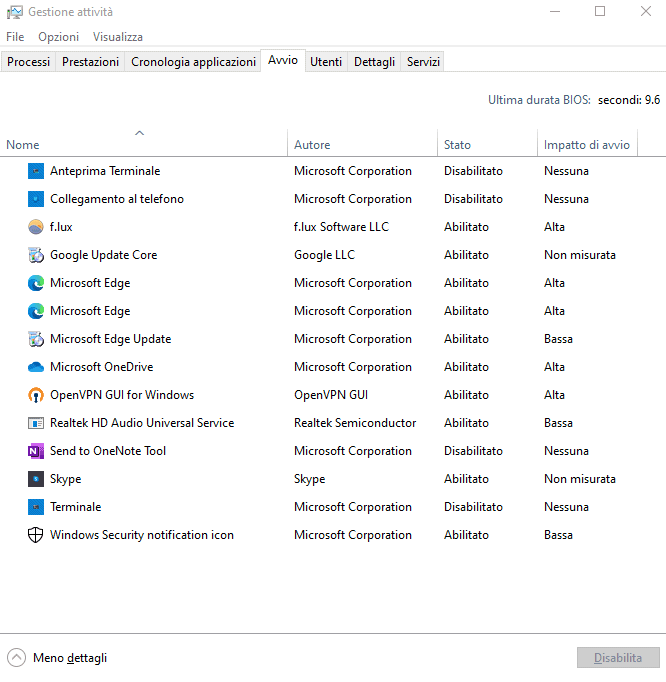Click the Terminale app icon
Image resolution: width=666 pixels, height=682 pixels.
coord(36,507)
